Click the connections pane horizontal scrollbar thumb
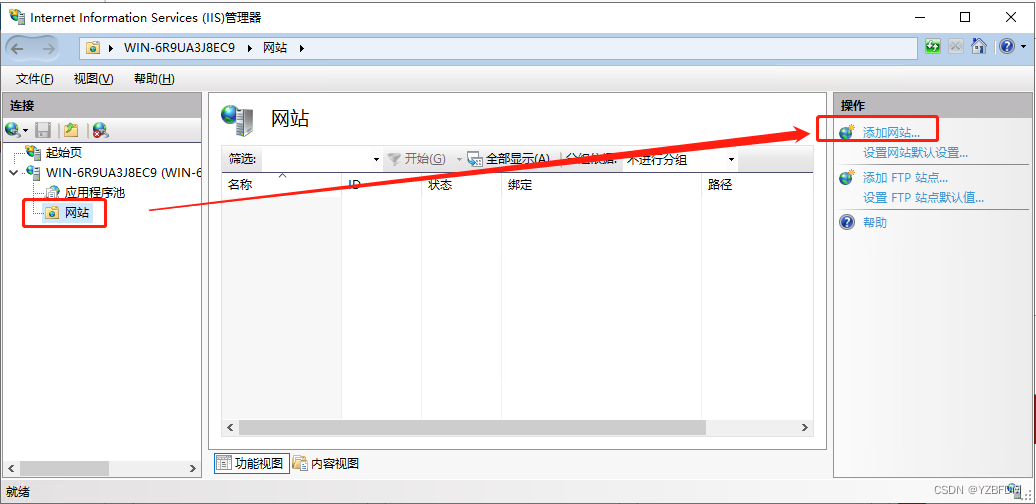Image resolution: width=1036 pixels, height=504 pixels. pyautogui.click(x=64, y=468)
